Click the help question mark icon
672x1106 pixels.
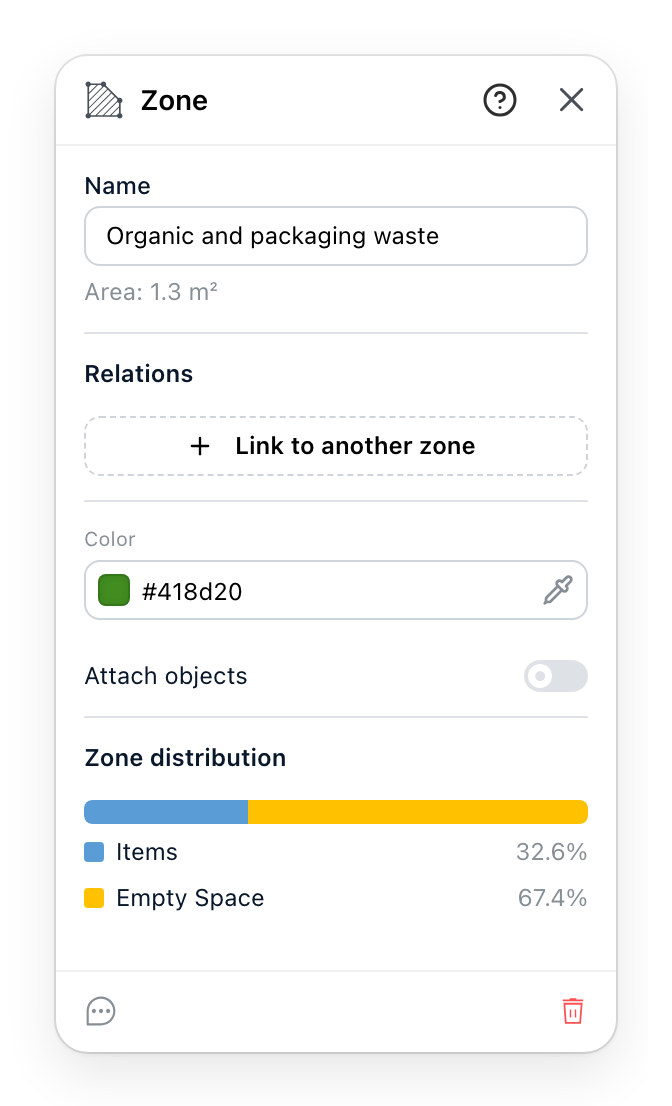(x=499, y=100)
